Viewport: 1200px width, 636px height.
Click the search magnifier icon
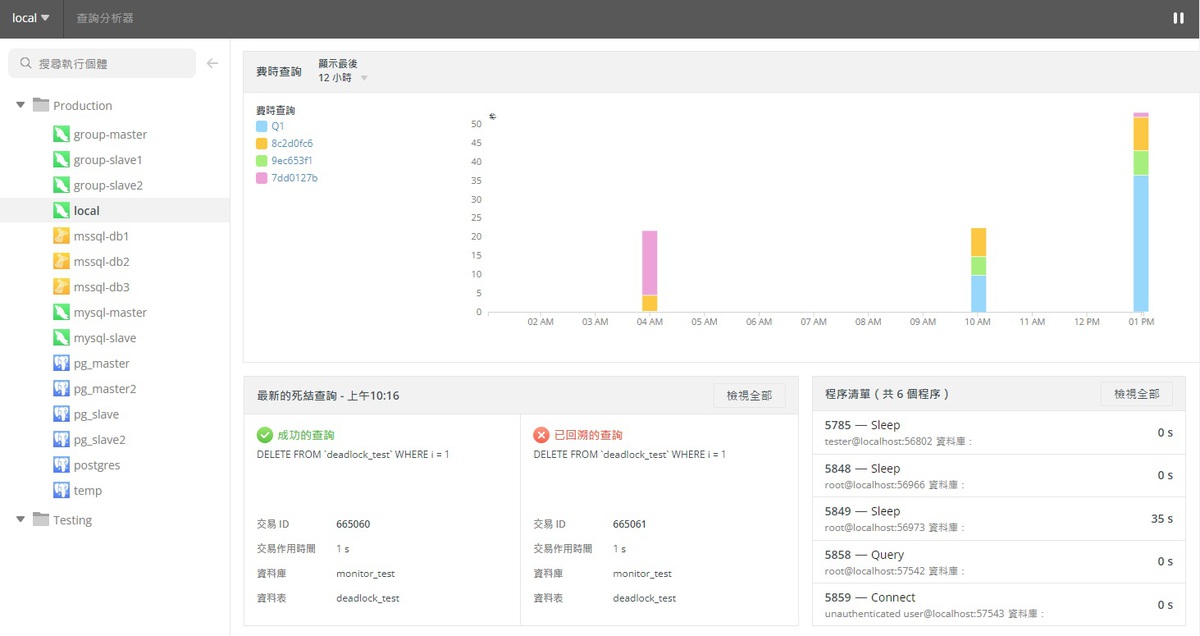click(x=25, y=63)
